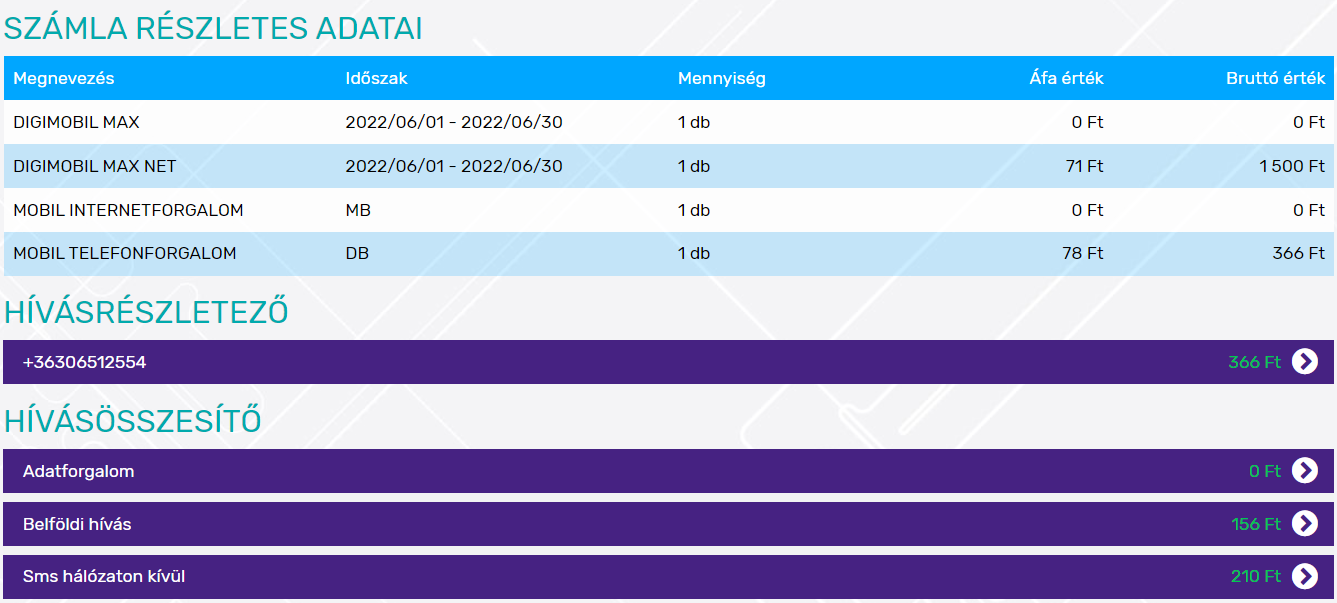Screen dimensions: 1337x603
Task: Click the 78 Ft VAT value
Action: tap(1083, 254)
